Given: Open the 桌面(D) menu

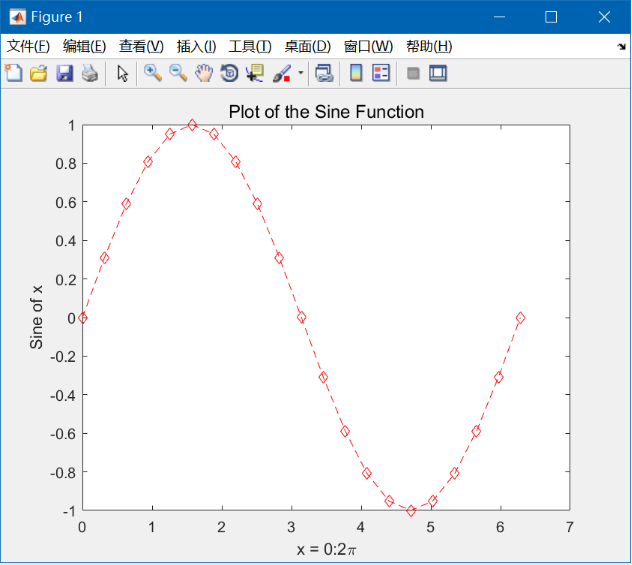Looking at the screenshot, I should 308,46.
